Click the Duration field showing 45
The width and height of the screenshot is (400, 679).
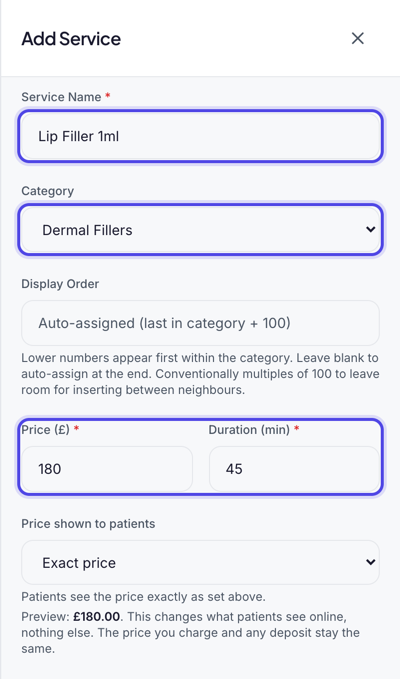tap(294, 469)
